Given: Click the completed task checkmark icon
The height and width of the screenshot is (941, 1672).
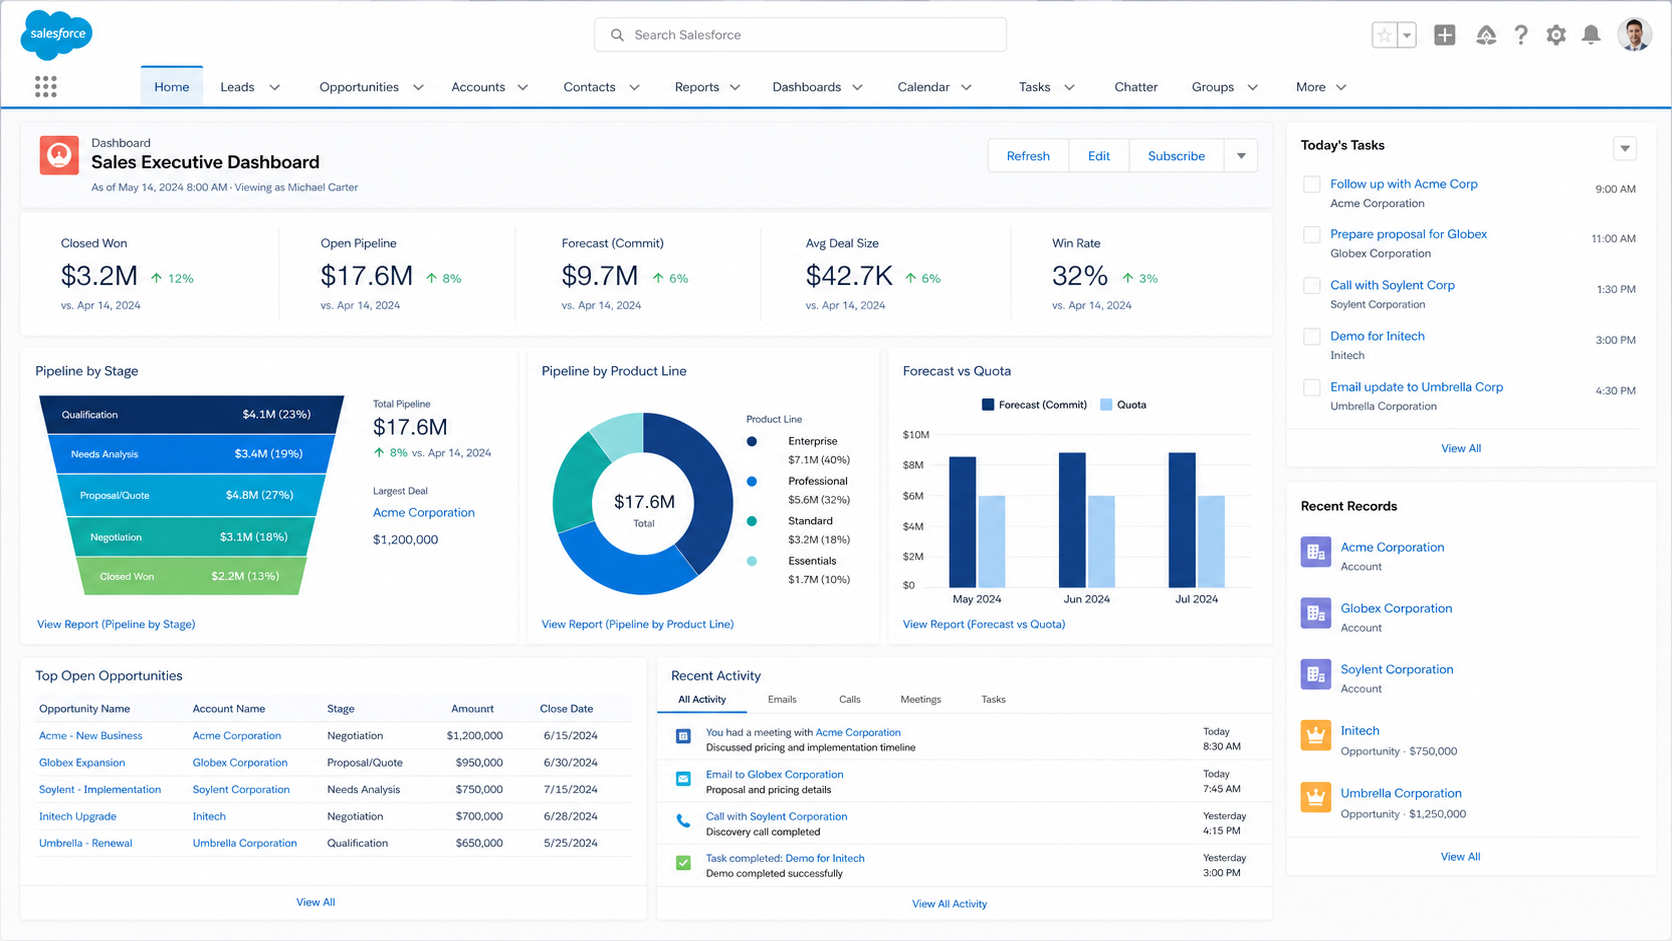Looking at the screenshot, I should pyautogui.click(x=683, y=862).
